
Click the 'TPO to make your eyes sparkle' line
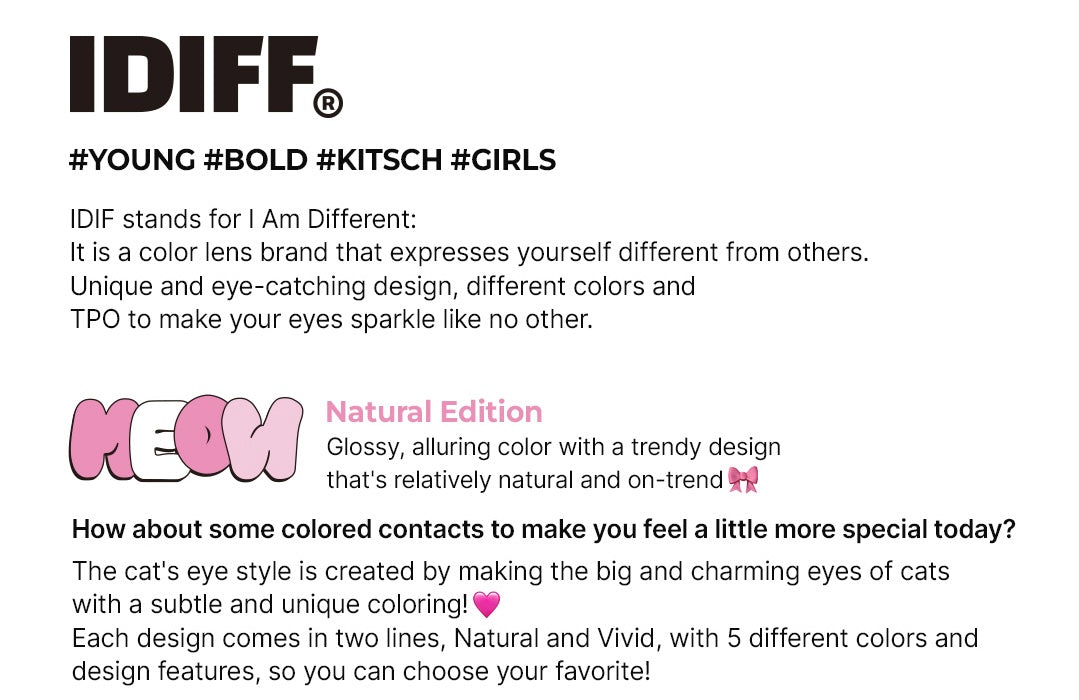[x=331, y=319]
